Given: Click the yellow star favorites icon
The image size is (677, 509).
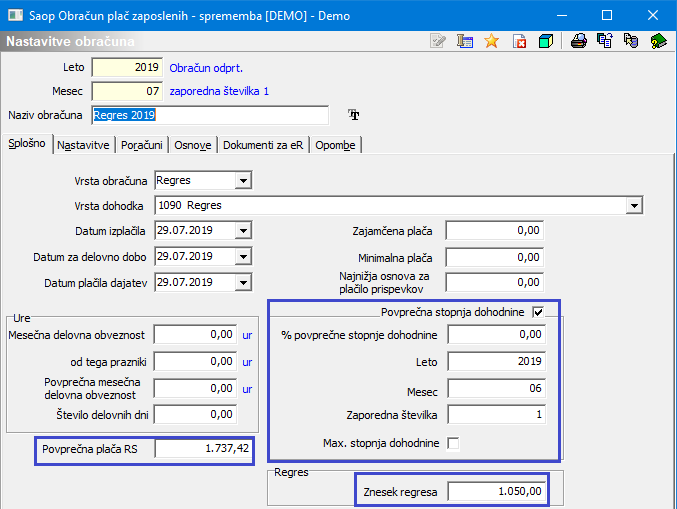Looking at the screenshot, I should 491,41.
